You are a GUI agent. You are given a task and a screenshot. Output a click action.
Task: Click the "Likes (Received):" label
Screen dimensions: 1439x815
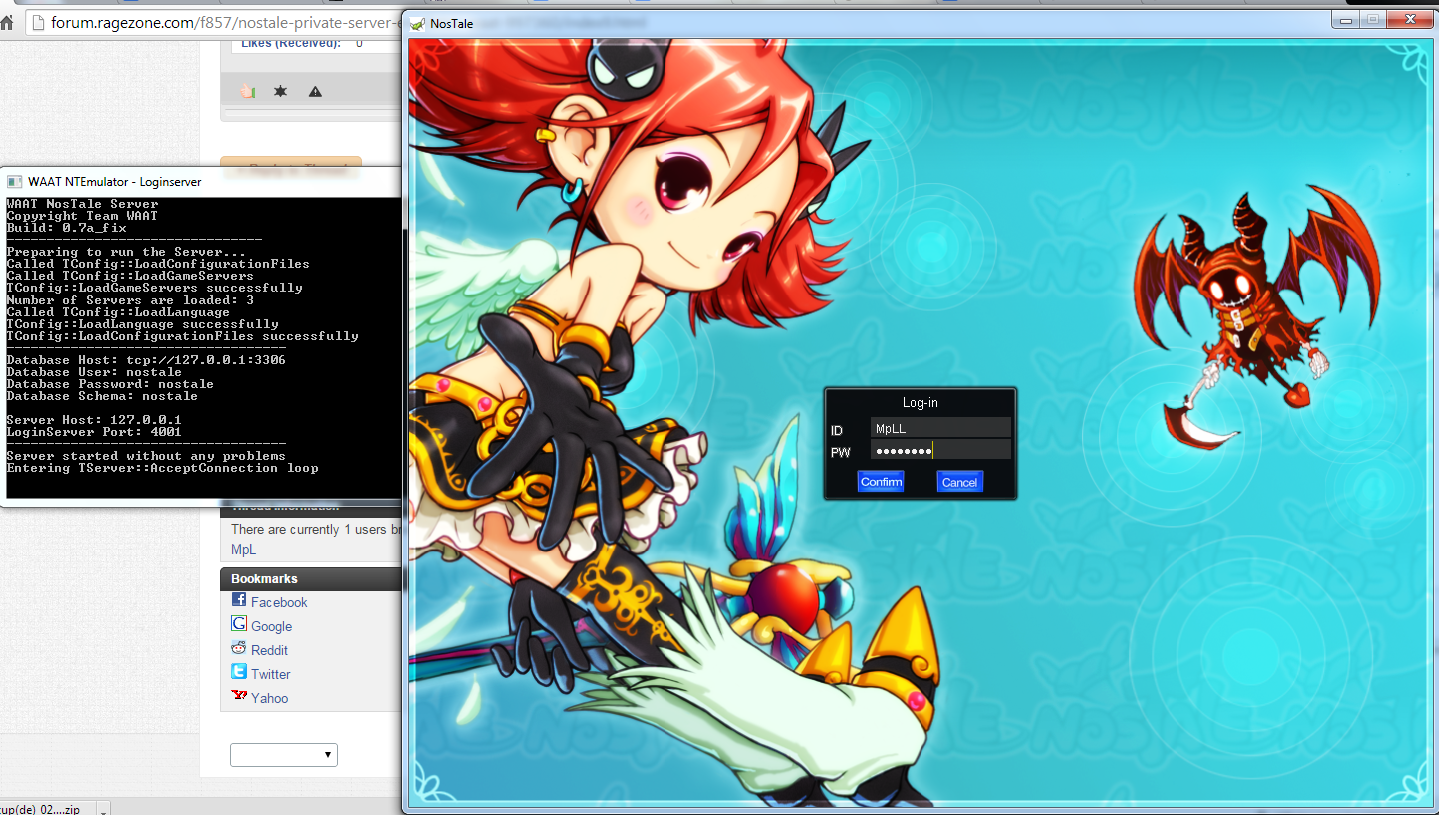290,43
